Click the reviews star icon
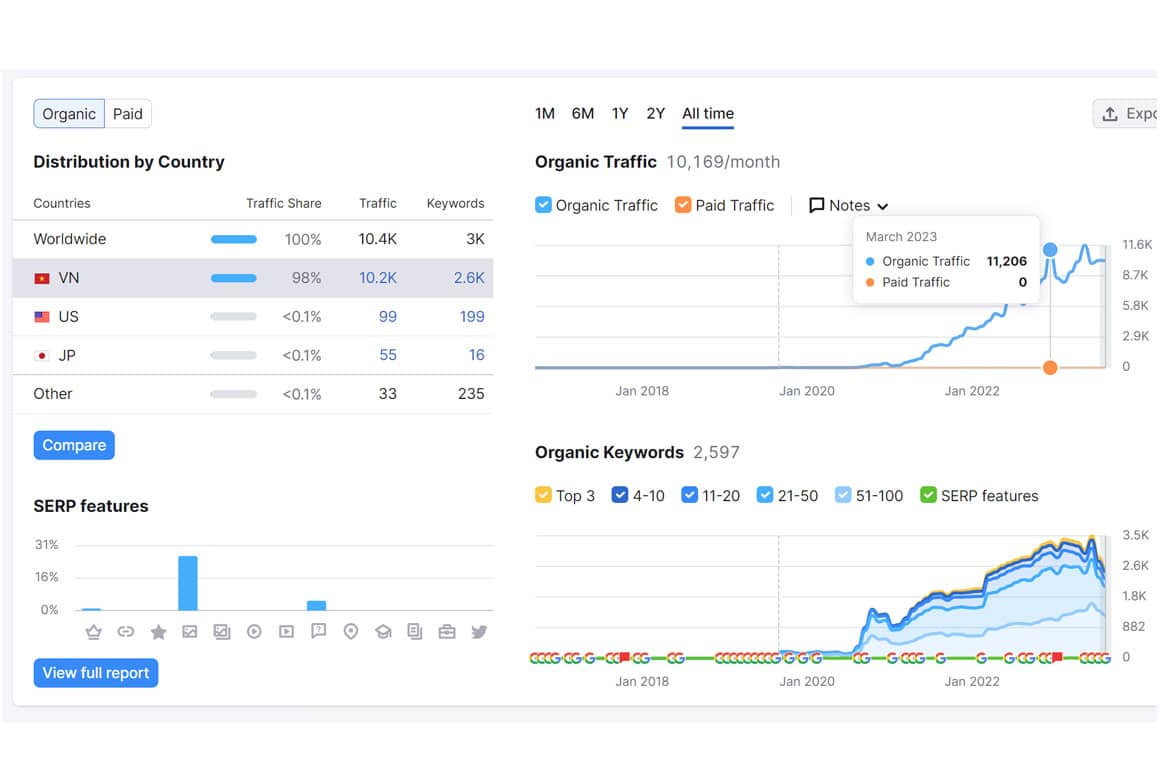Viewport: 1170px width, 780px height. point(158,632)
